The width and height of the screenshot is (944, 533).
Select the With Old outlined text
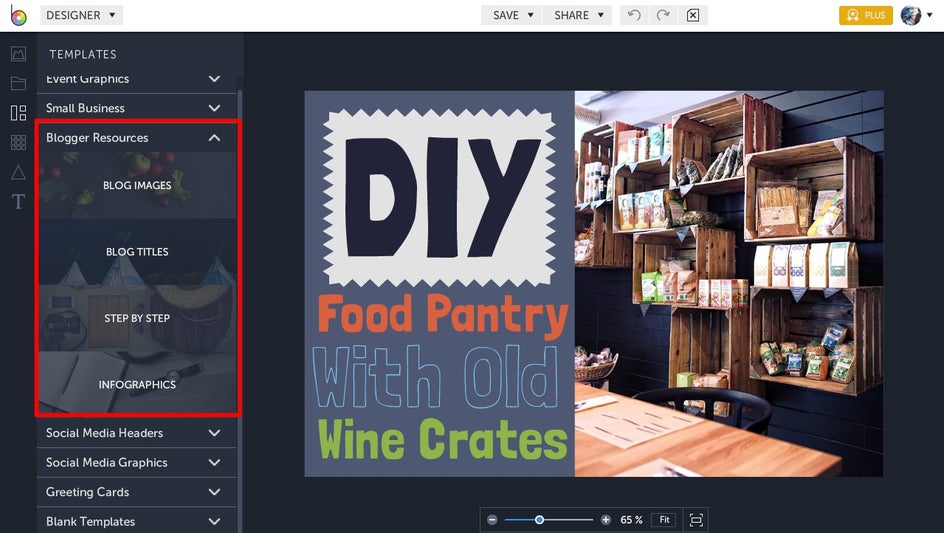coord(436,377)
